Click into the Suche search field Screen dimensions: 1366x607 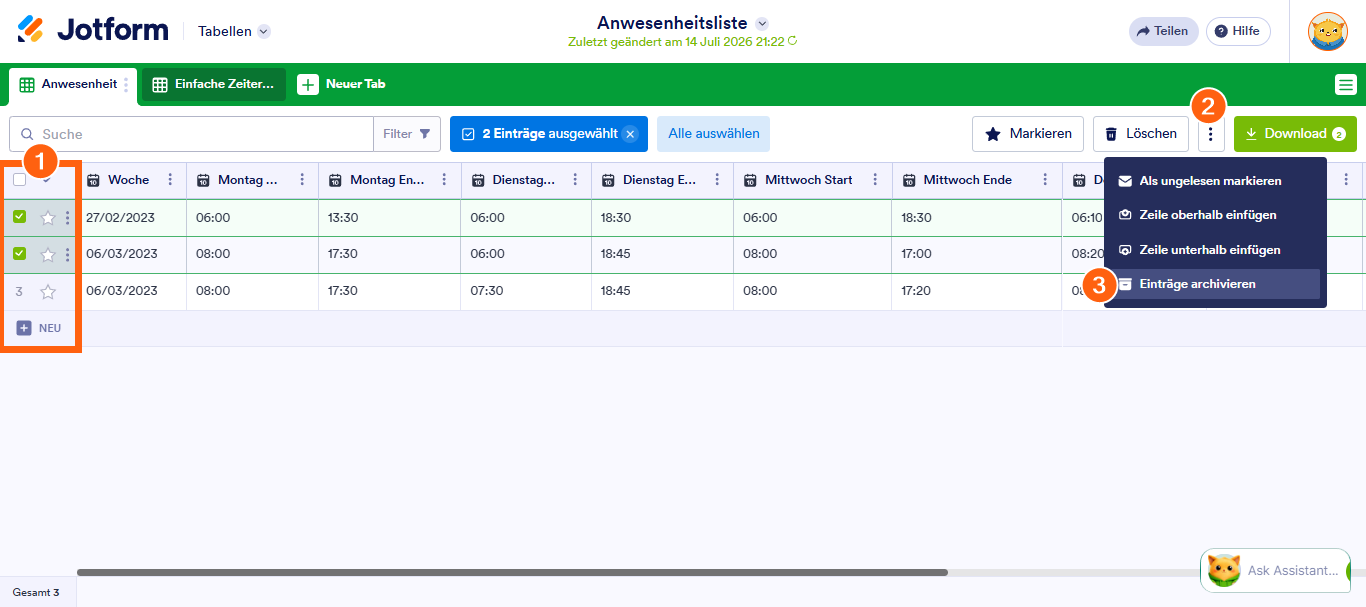tap(191, 134)
